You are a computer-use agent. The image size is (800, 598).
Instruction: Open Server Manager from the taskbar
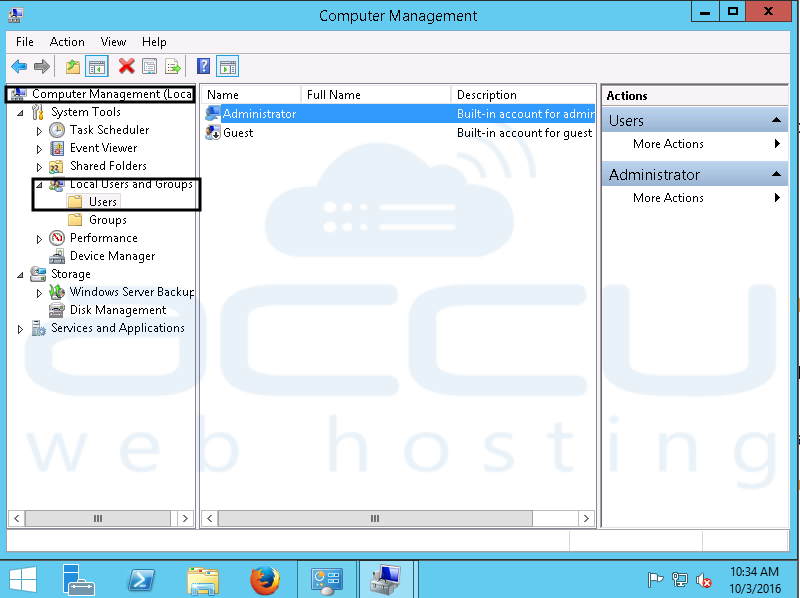pyautogui.click(x=78, y=580)
